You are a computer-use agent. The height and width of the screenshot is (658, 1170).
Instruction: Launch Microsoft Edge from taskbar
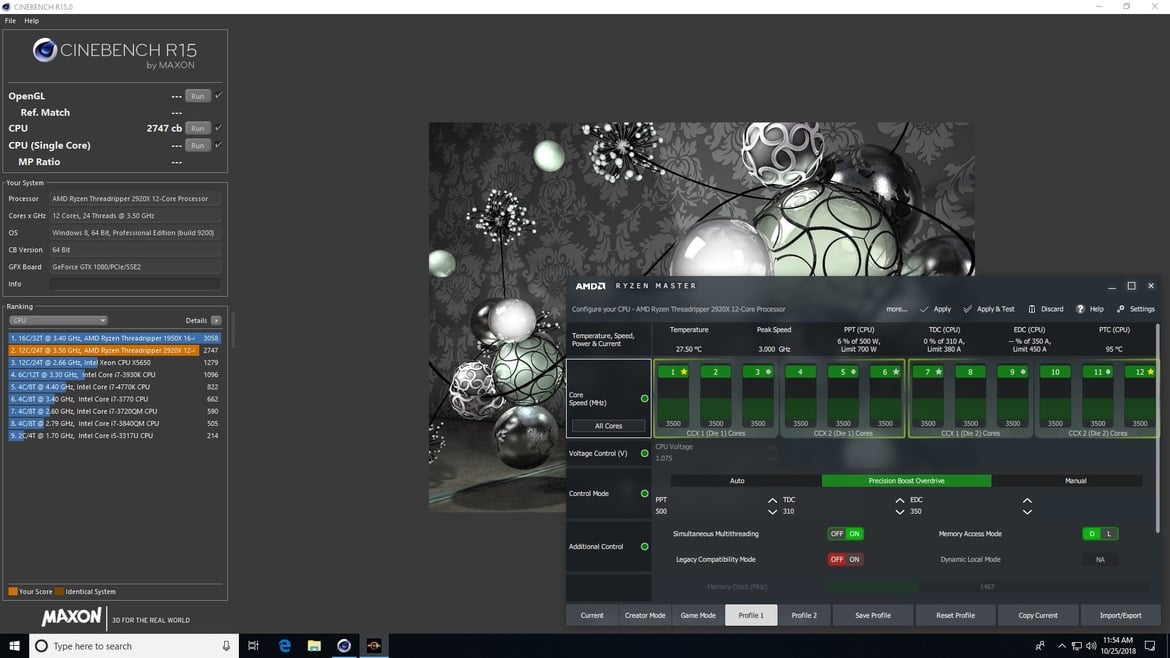coord(284,645)
